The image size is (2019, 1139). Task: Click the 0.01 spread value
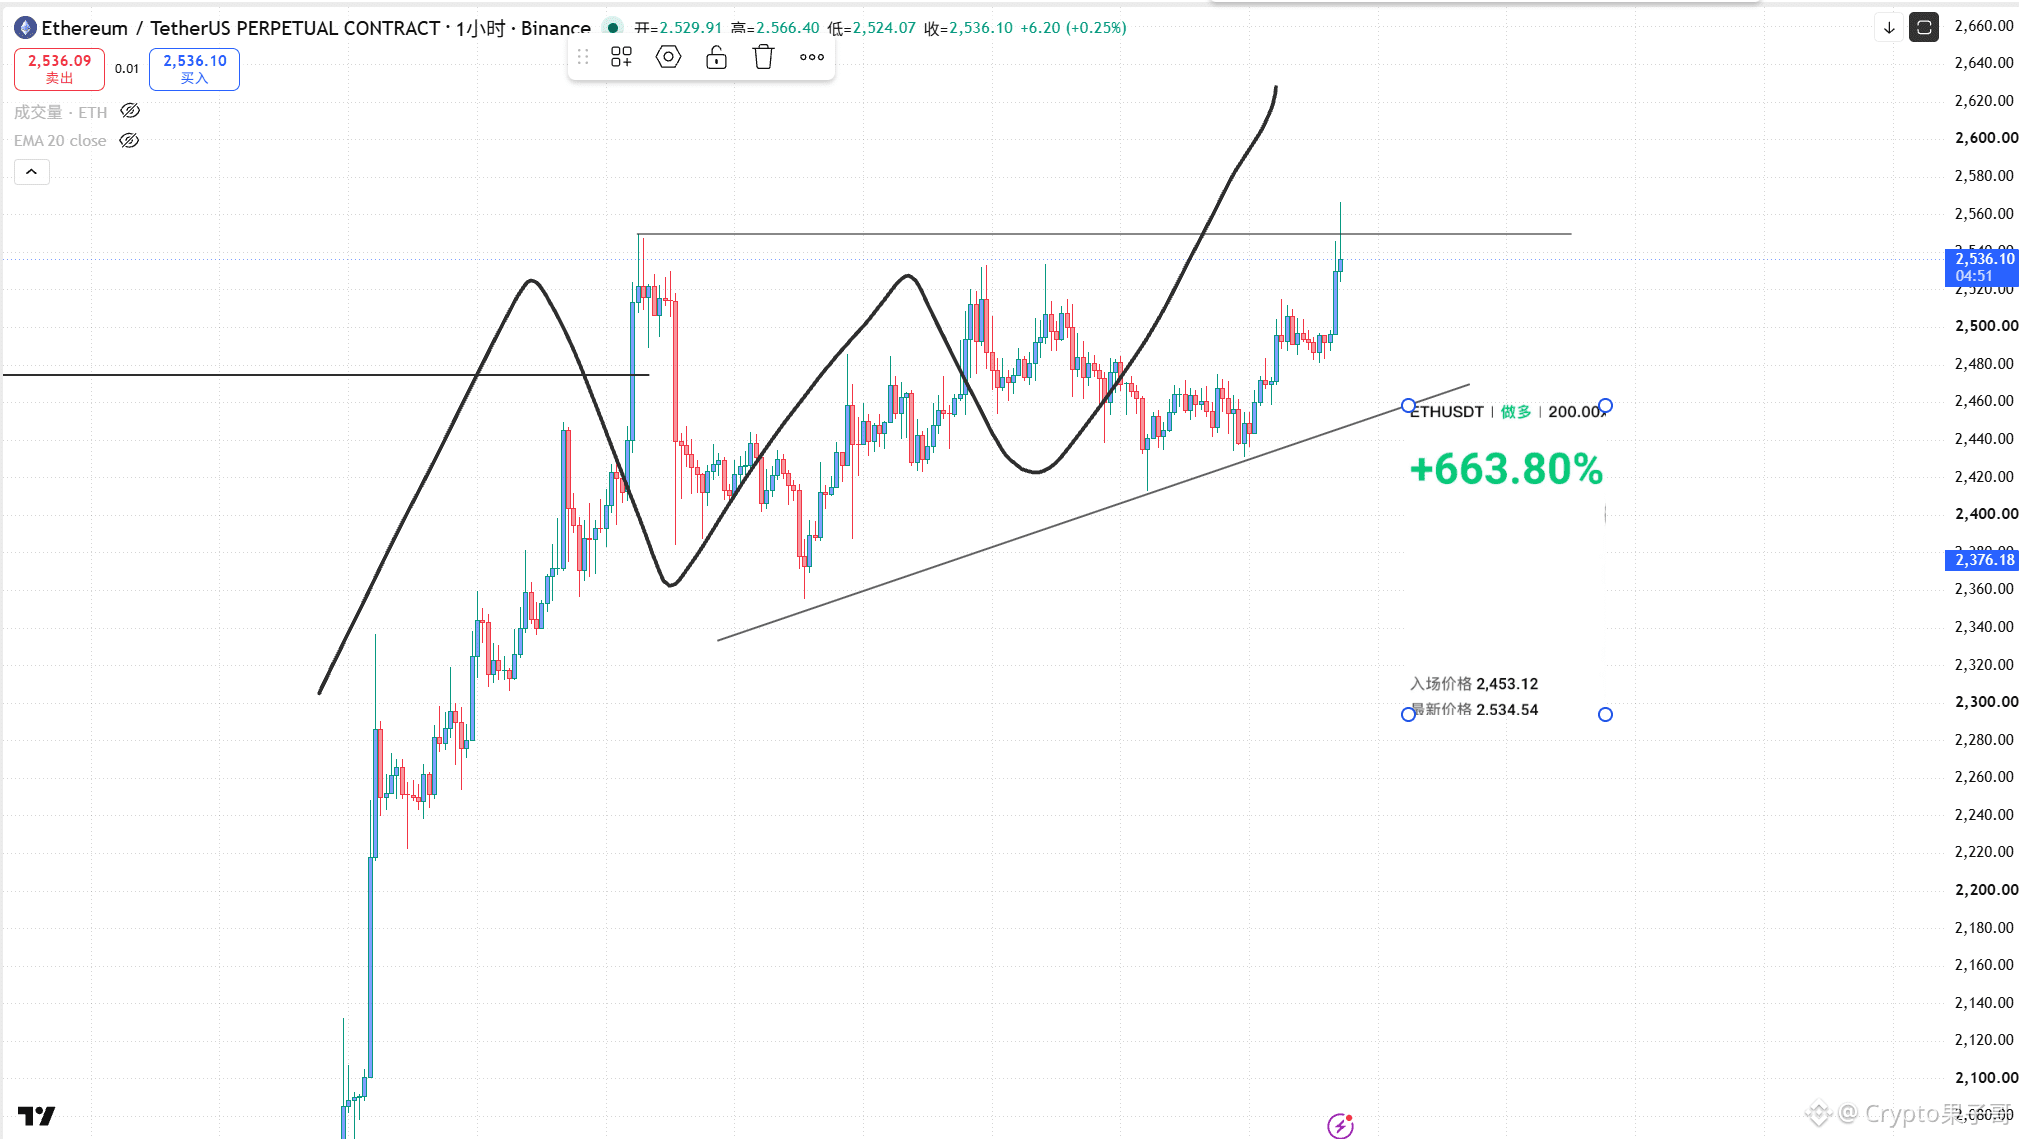click(x=127, y=69)
